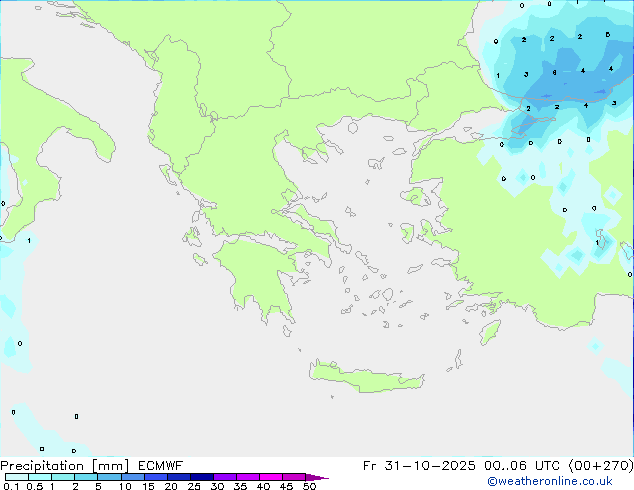634x490 pixels.
Task: Click the date '31-10-2025' text
Action: pos(430,466)
